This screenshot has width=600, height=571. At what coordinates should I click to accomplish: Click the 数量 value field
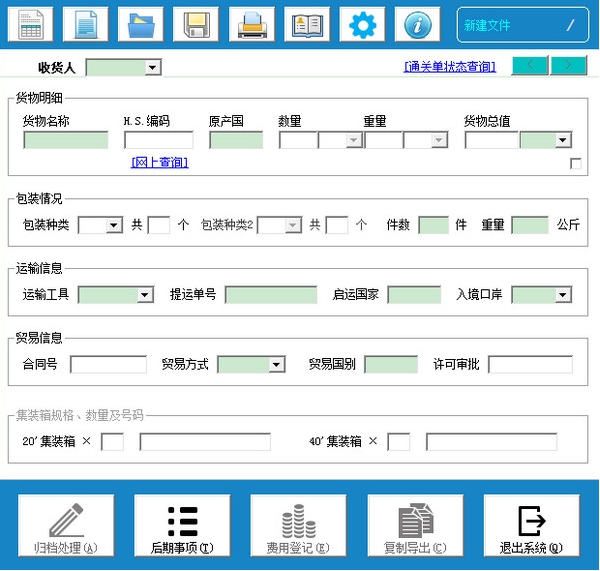tap(298, 140)
